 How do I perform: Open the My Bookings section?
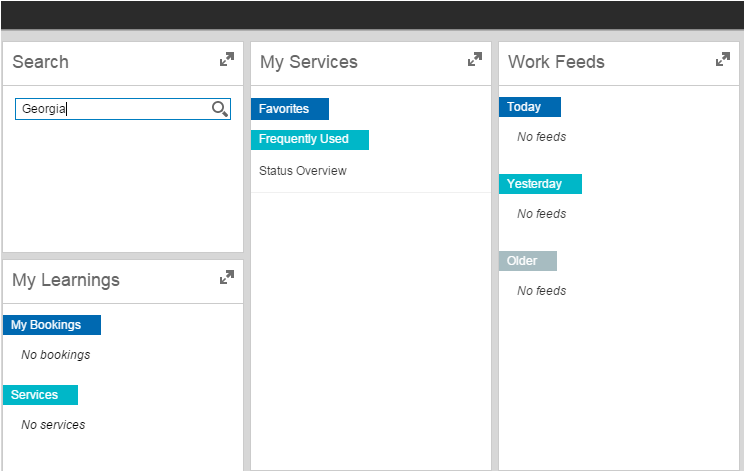coord(52,325)
